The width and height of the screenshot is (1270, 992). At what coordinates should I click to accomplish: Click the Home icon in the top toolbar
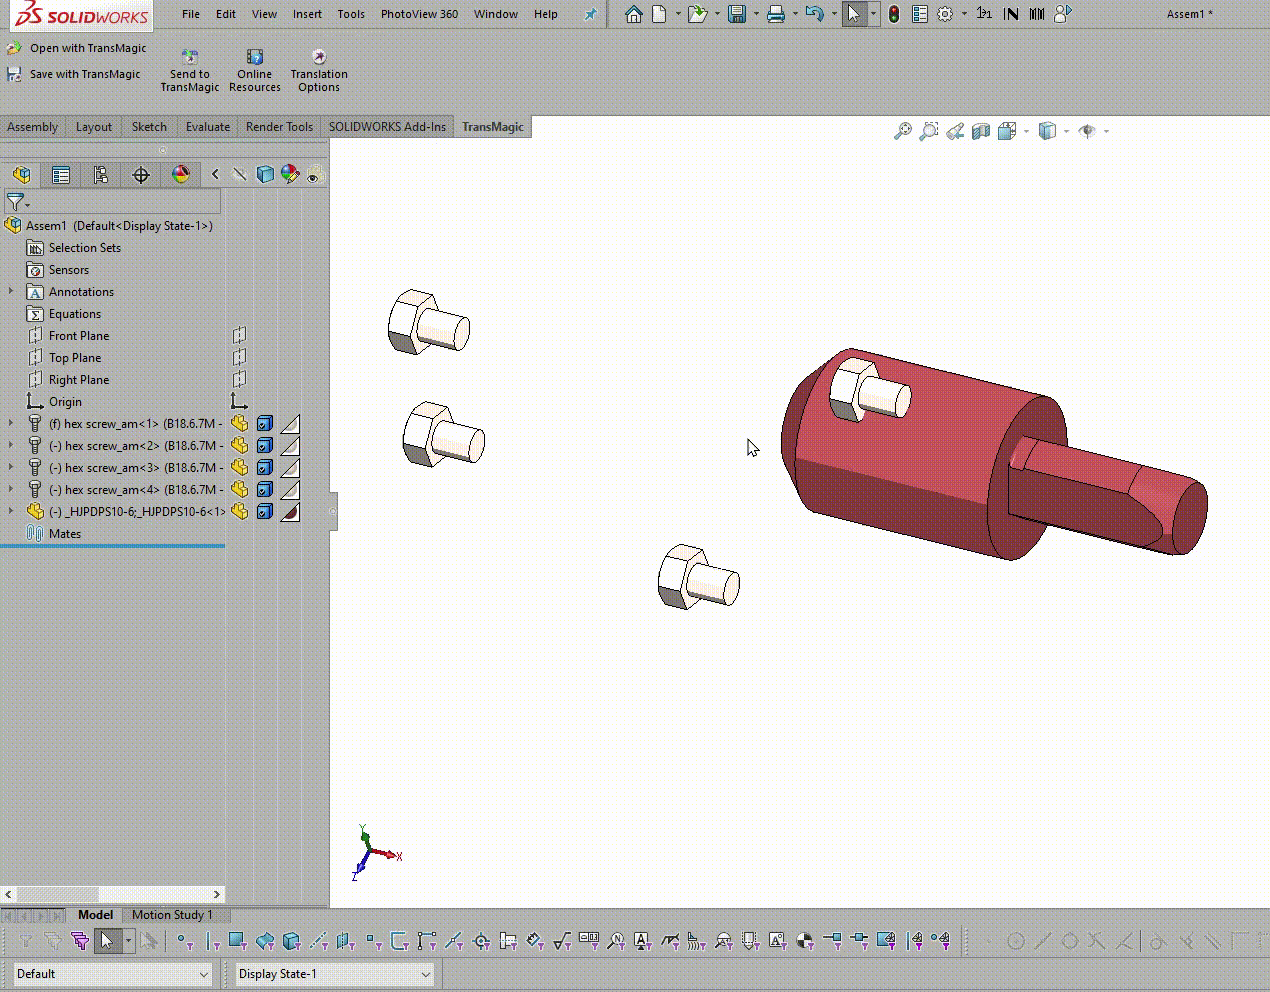coord(633,14)
